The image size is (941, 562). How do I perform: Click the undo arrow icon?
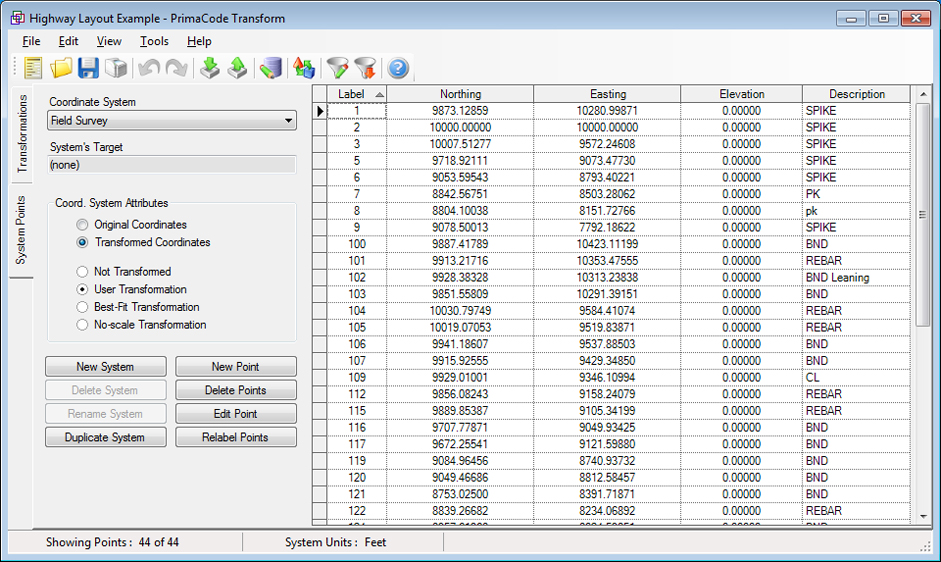coord(149,68)
